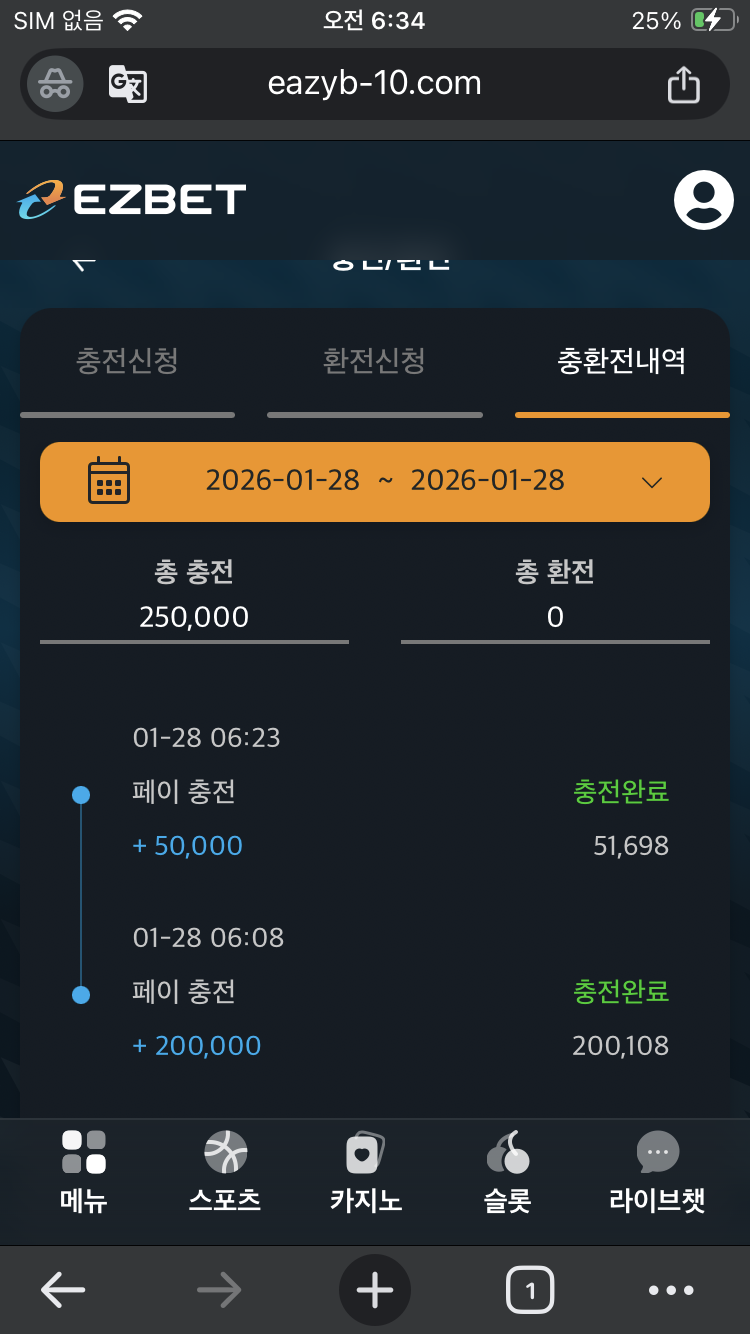Tap the browser new tab plus button
The image size is (750, 1334).
point(375,1290)
